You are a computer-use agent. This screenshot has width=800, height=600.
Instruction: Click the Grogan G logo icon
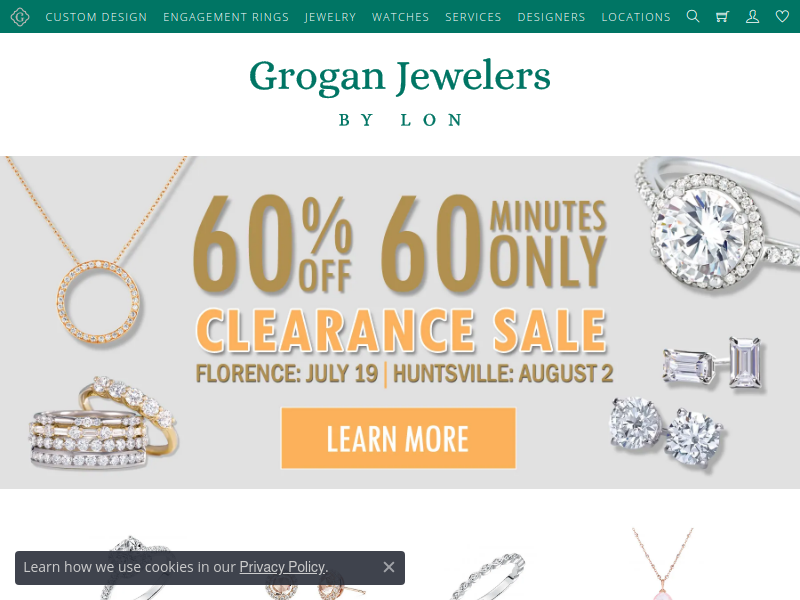coord(20,17)
